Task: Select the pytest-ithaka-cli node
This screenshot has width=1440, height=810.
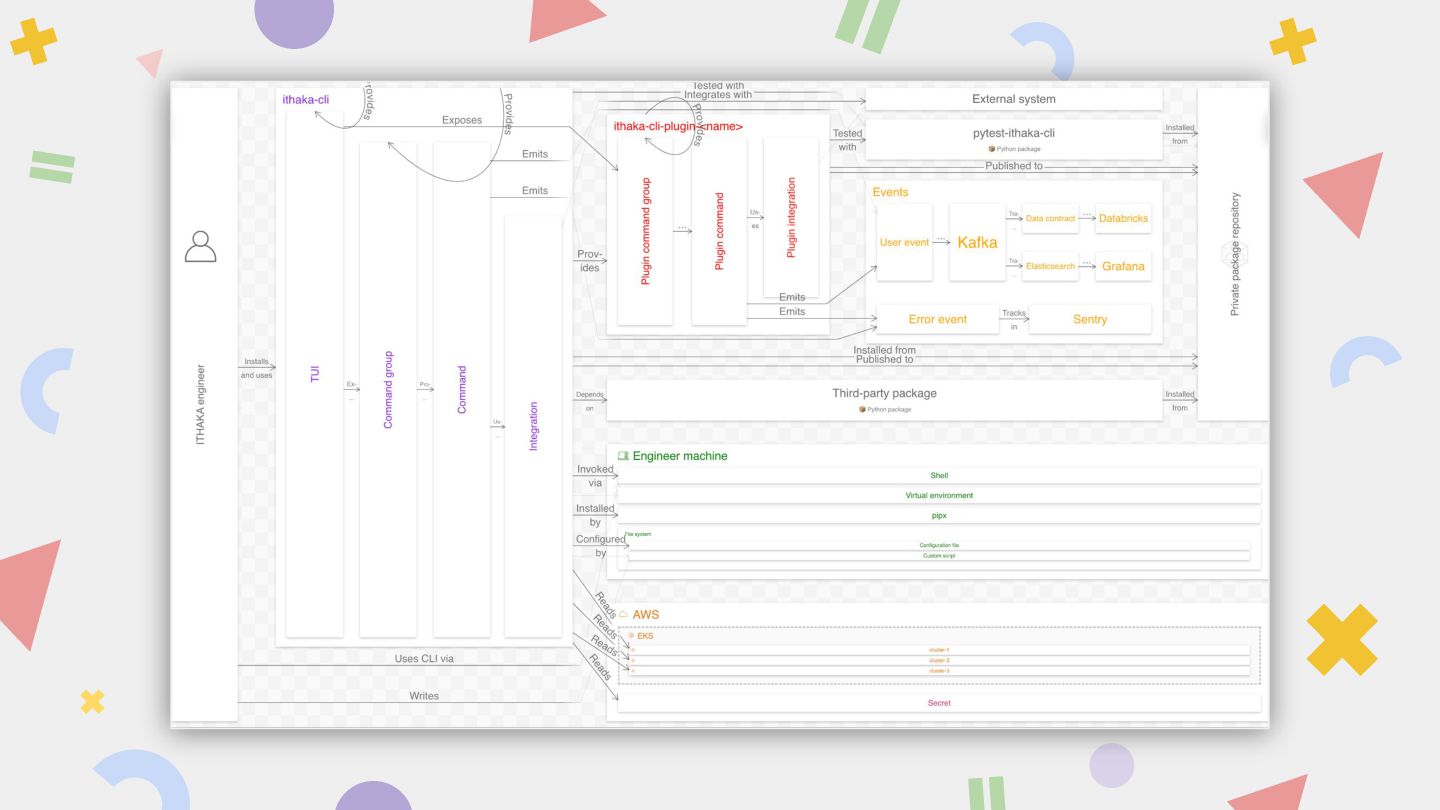Action: pos(1014,139)
